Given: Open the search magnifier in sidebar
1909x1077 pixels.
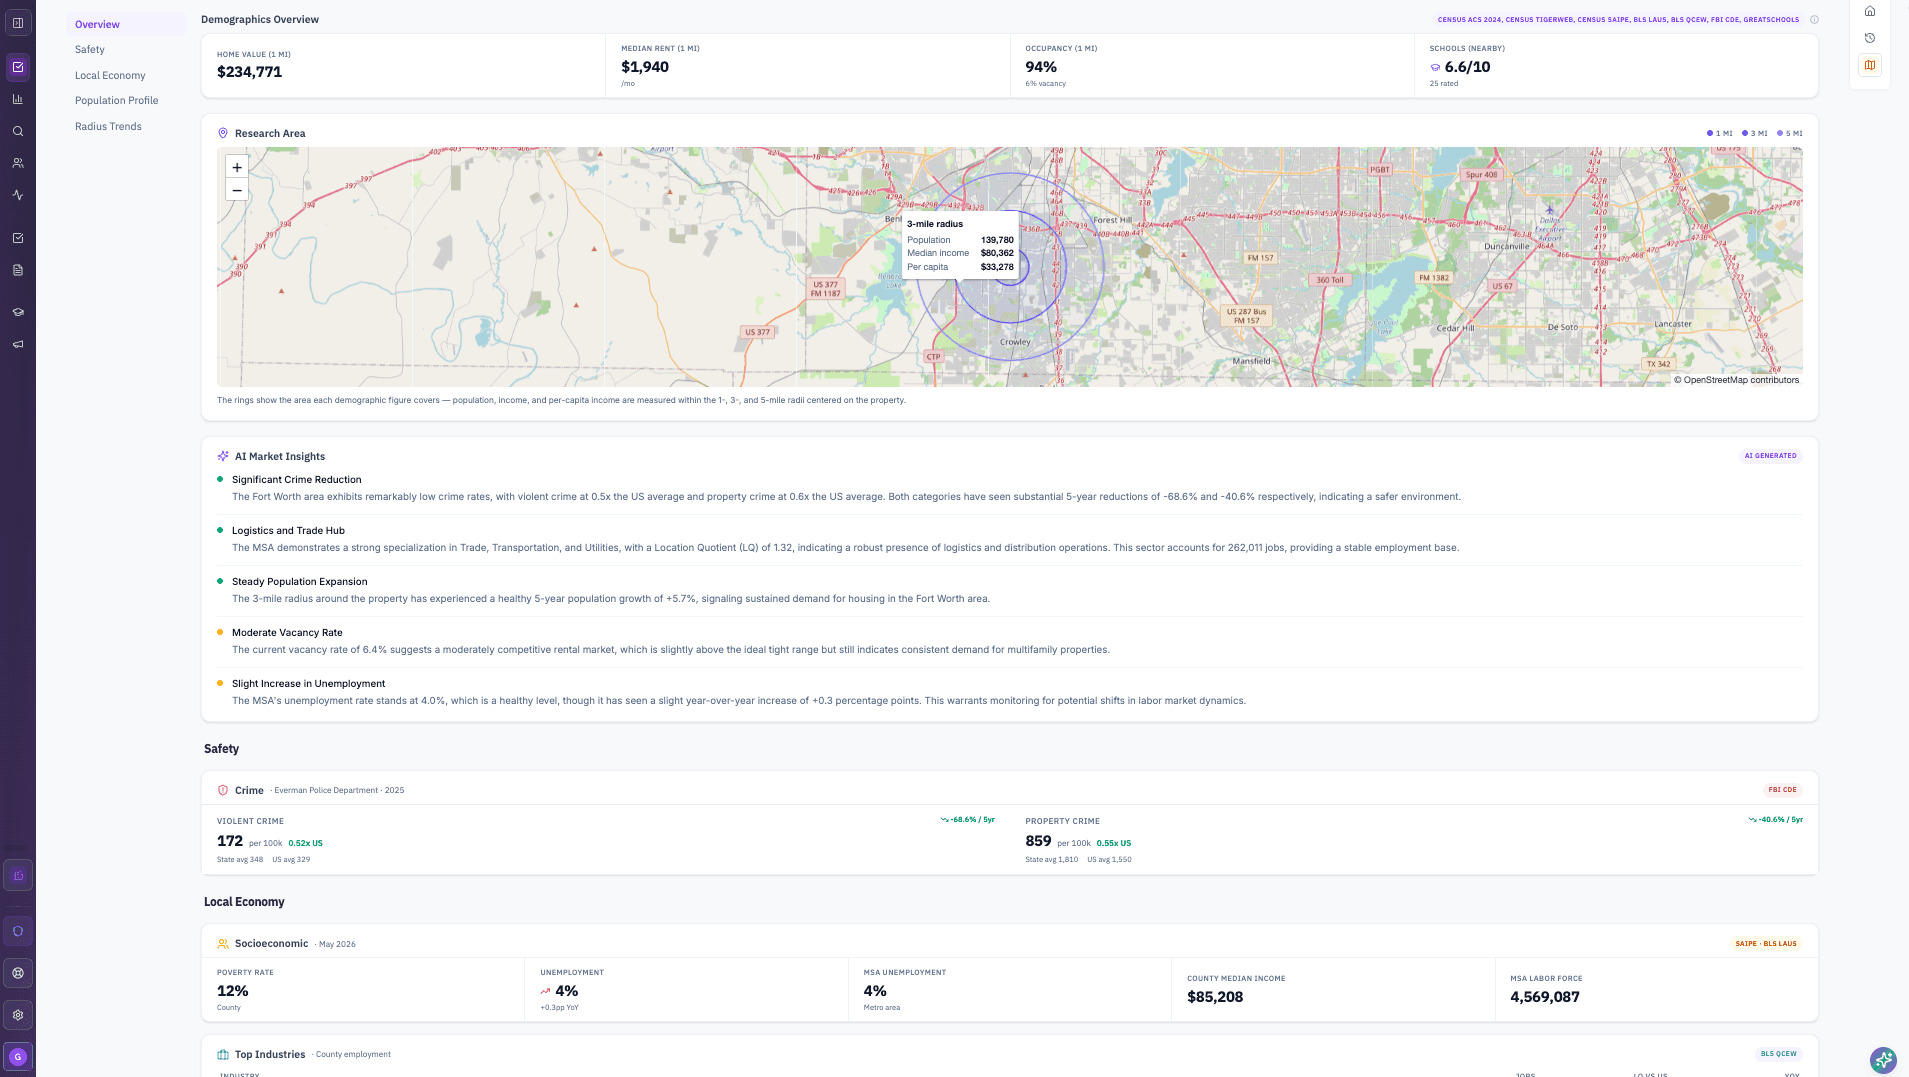Looking at the screenshot, I should (x=18, y=131).
